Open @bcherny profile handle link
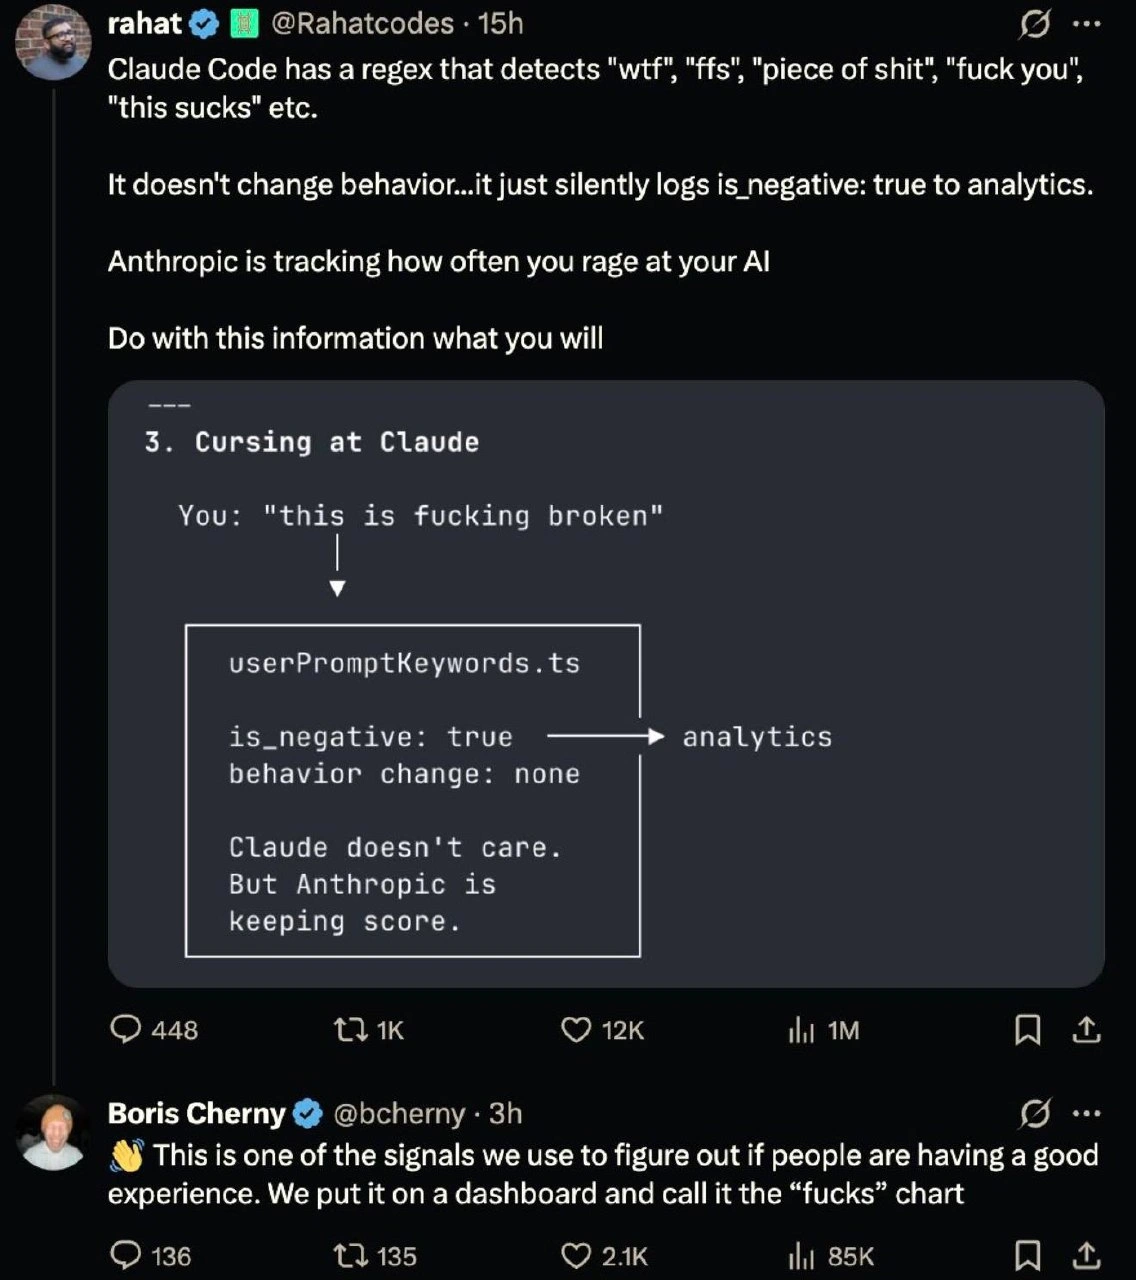This screenshot has height=1280, width=1136. pyautogui.click(x=398, y=1113)
